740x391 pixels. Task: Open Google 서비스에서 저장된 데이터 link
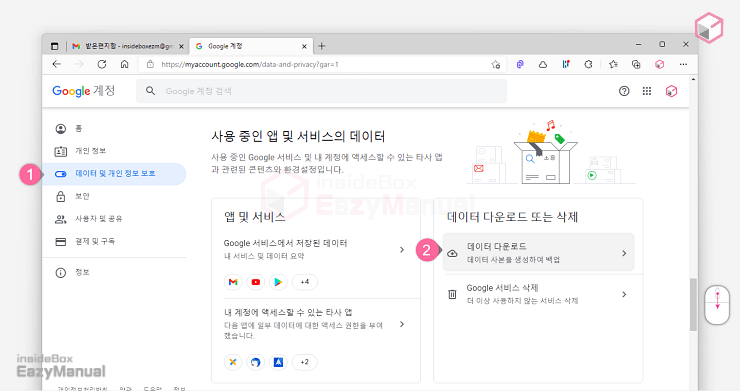(x=316, y=249)
